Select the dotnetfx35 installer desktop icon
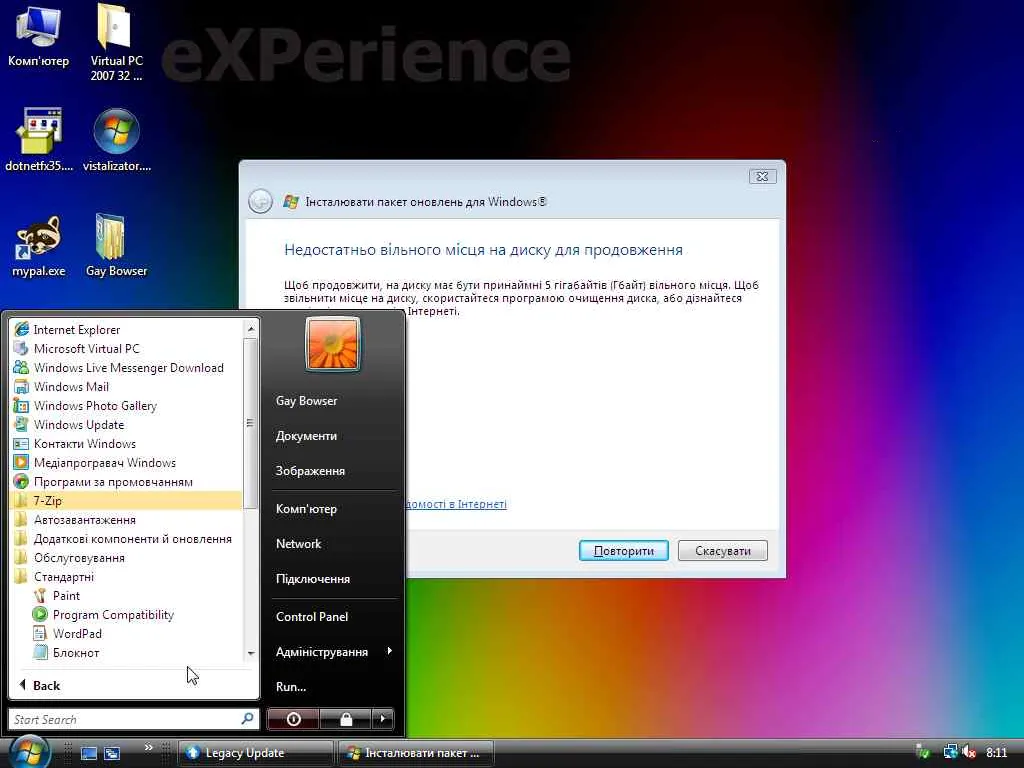This screenshot has width=1024, height=768. [39, 140]
